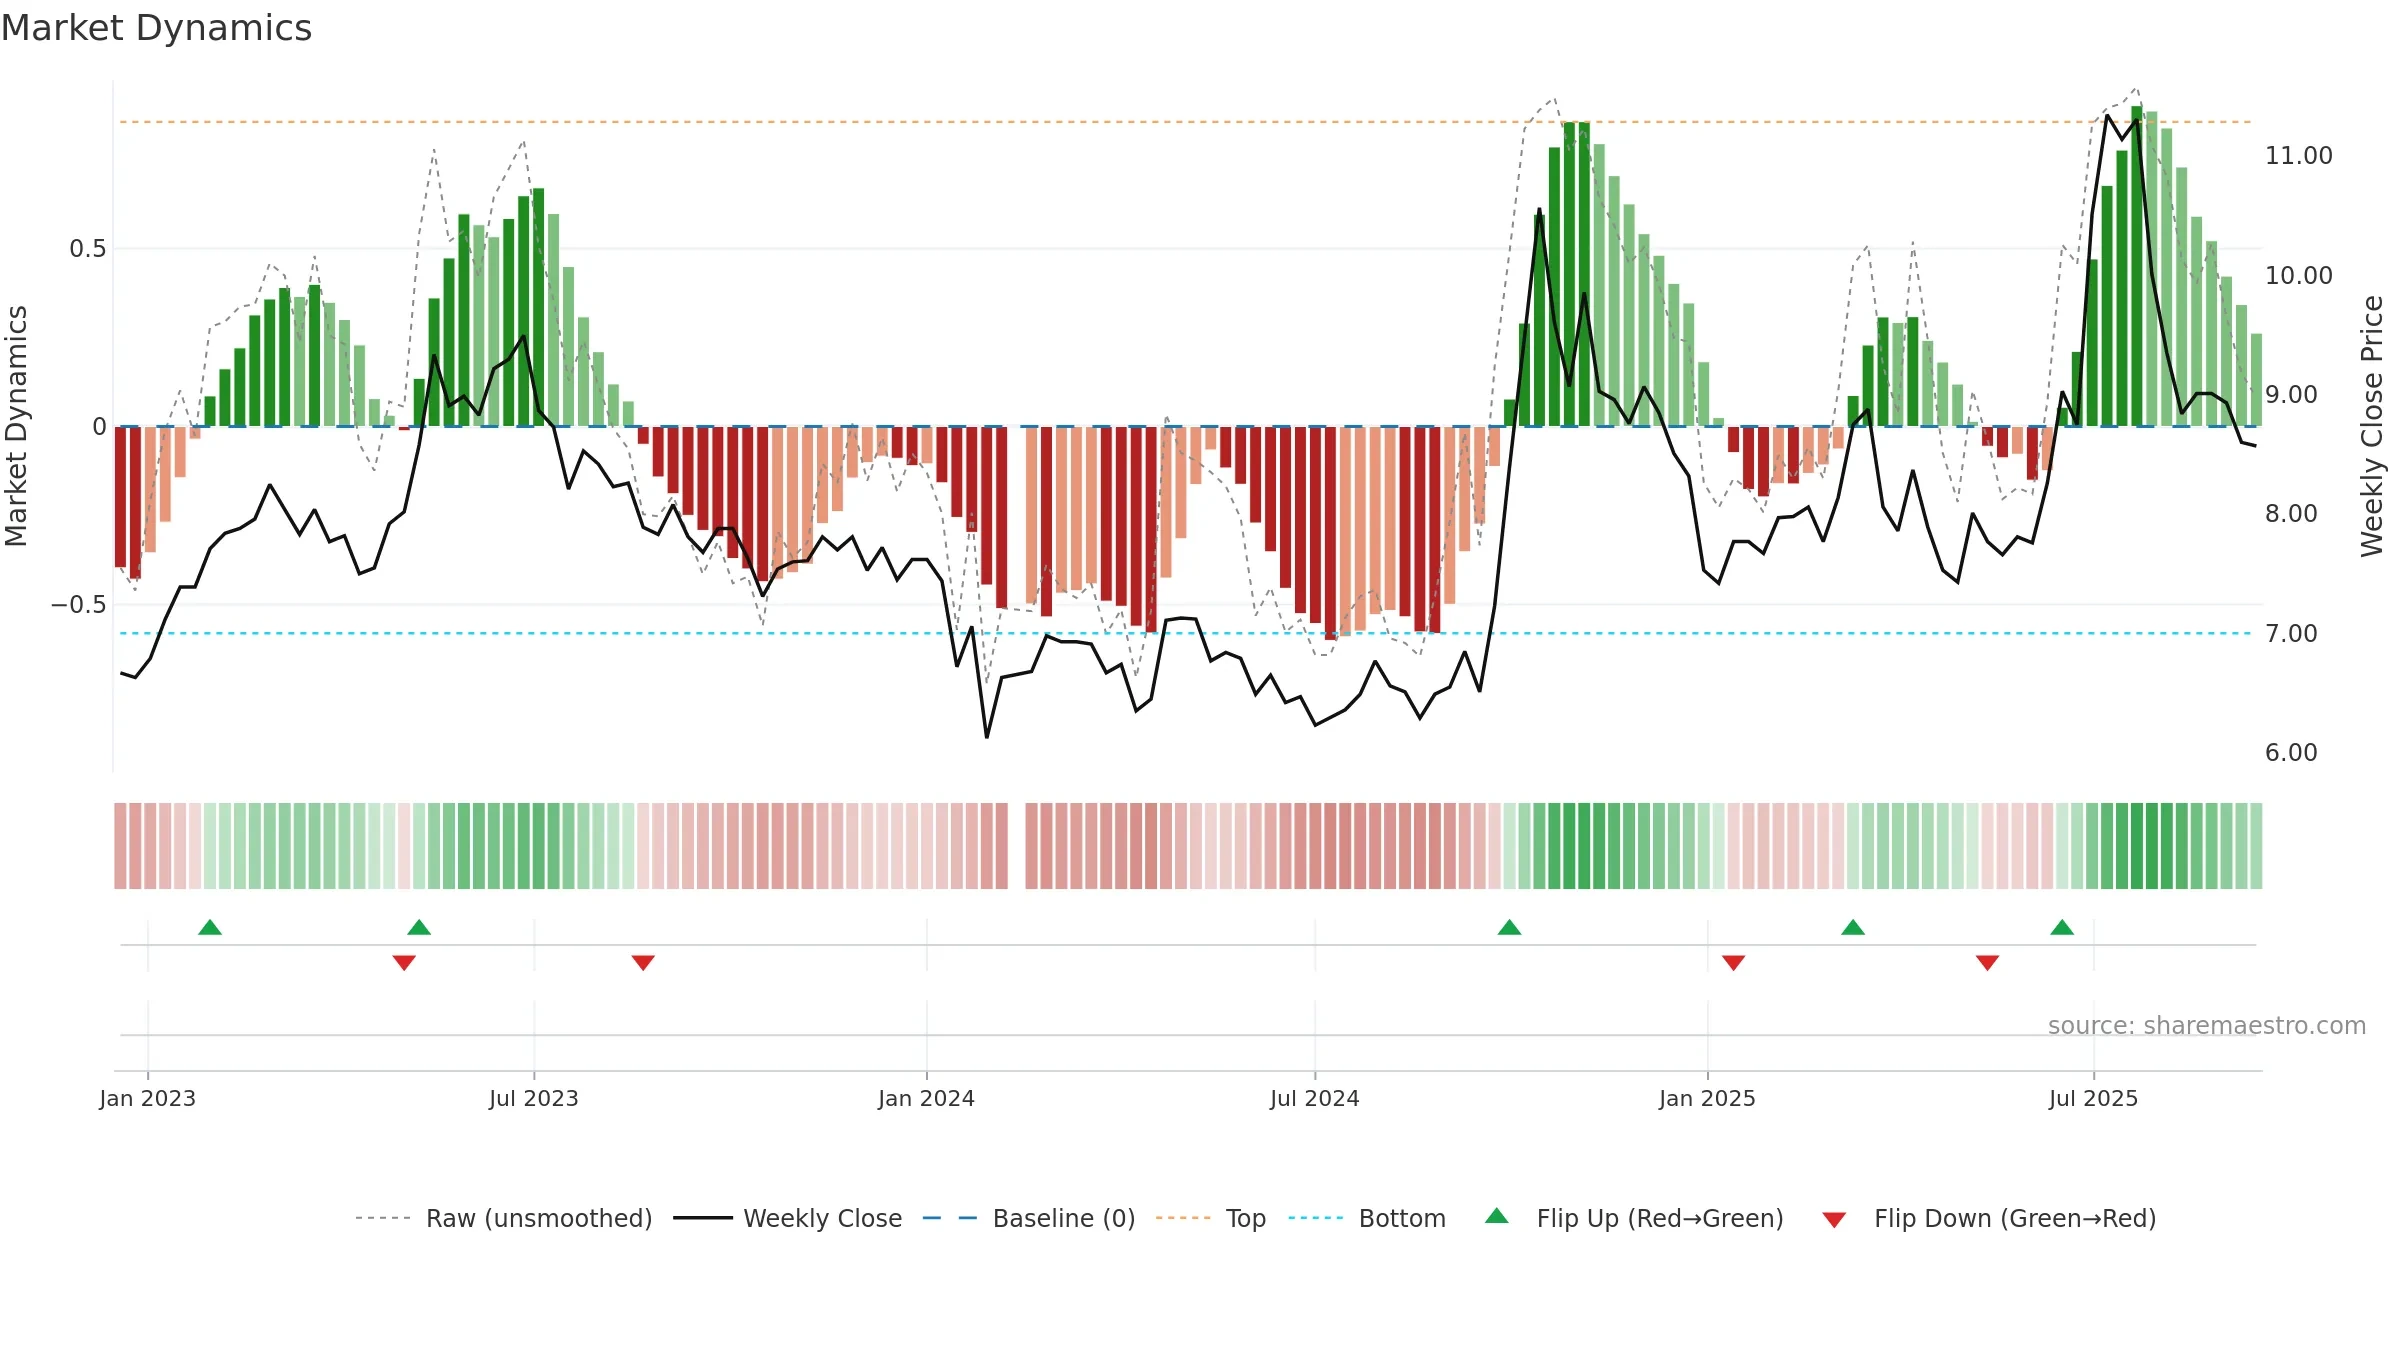Click the 10.00 price axis label
2400x1350 pixels.
(x=2299, y=275)
